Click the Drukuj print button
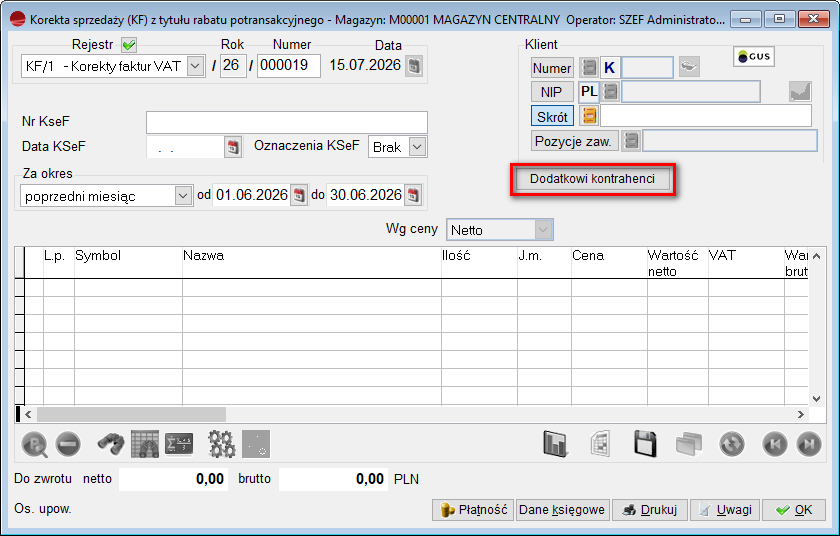Viewport: 840px width, 536px height. (650, 510)
